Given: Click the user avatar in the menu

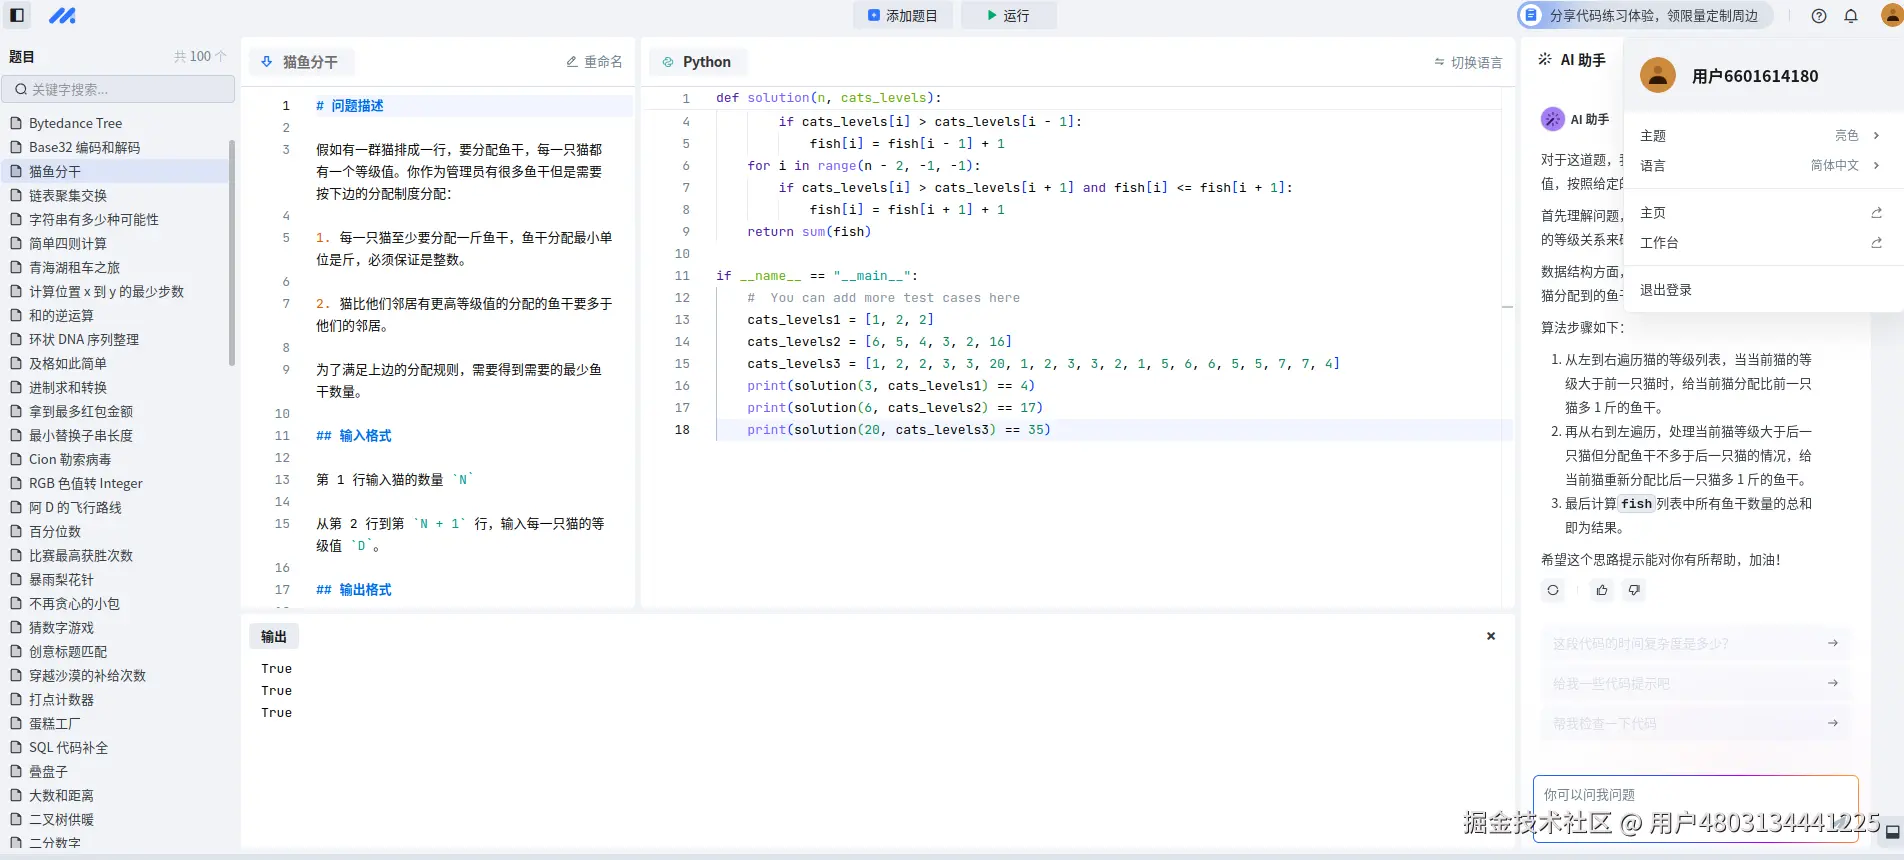Looking at the screenshot, I should [x=1657, y=75].
